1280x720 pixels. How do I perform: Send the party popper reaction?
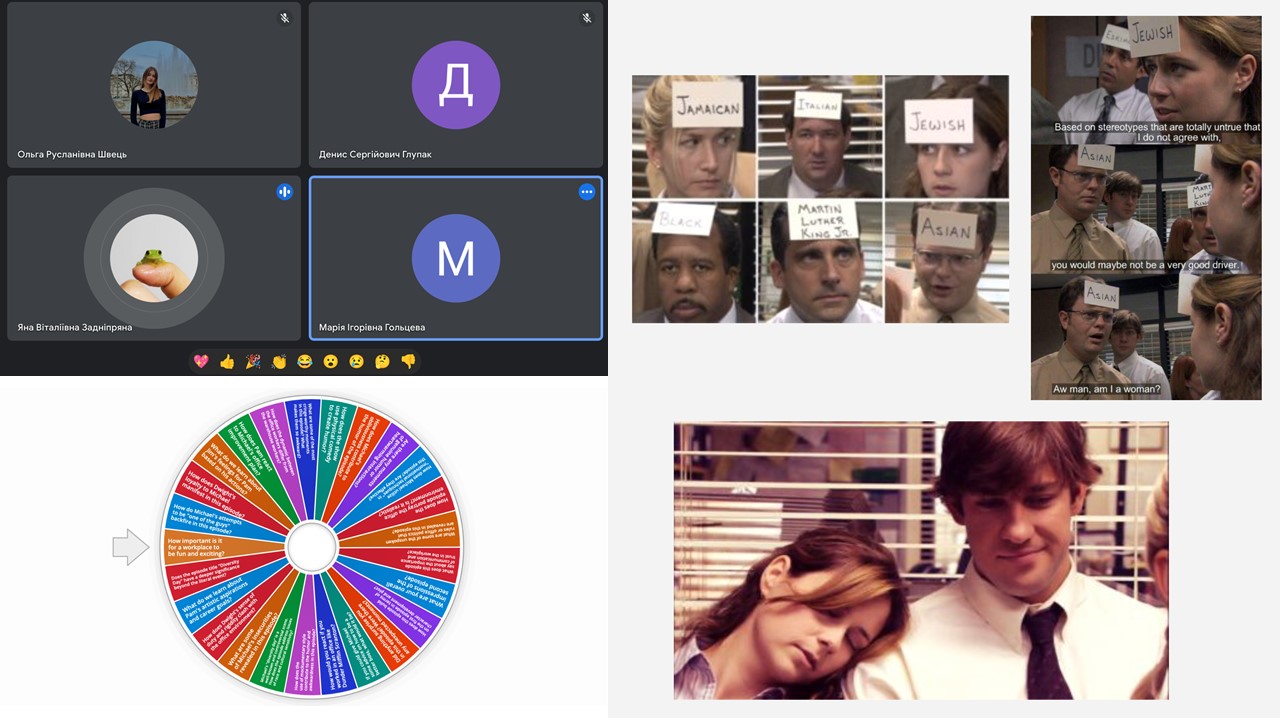(x=253, y=362)
